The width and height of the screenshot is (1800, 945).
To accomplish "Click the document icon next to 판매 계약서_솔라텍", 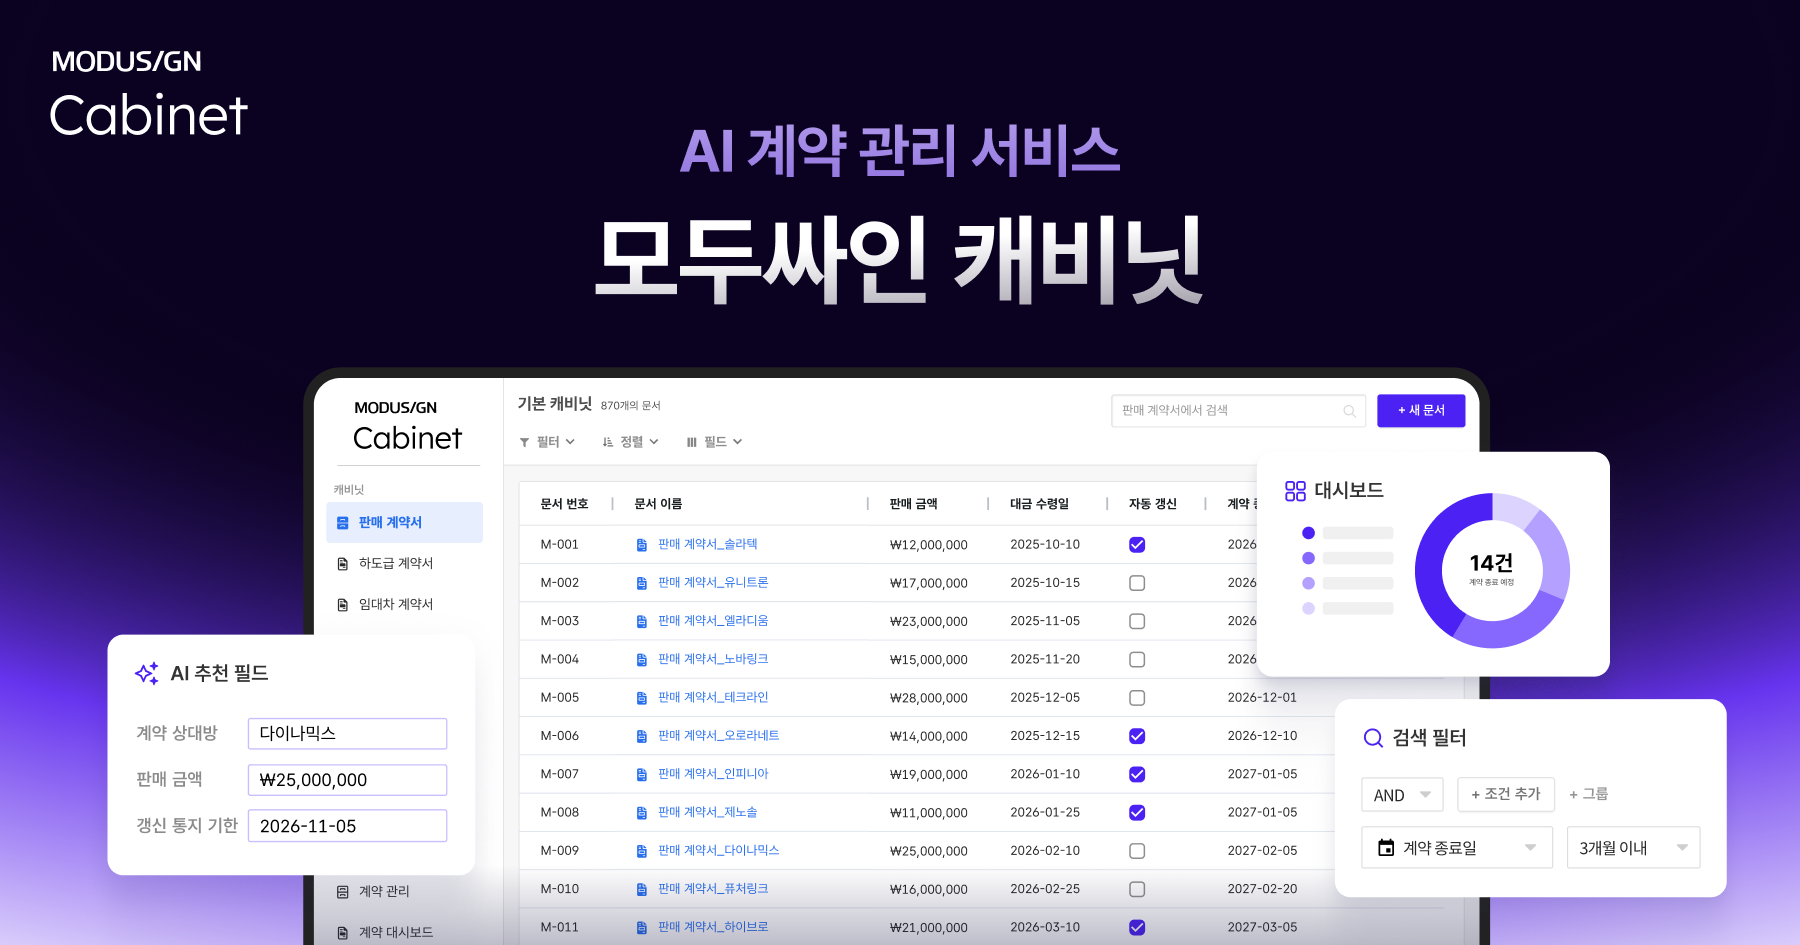I will tap(641, 544).
